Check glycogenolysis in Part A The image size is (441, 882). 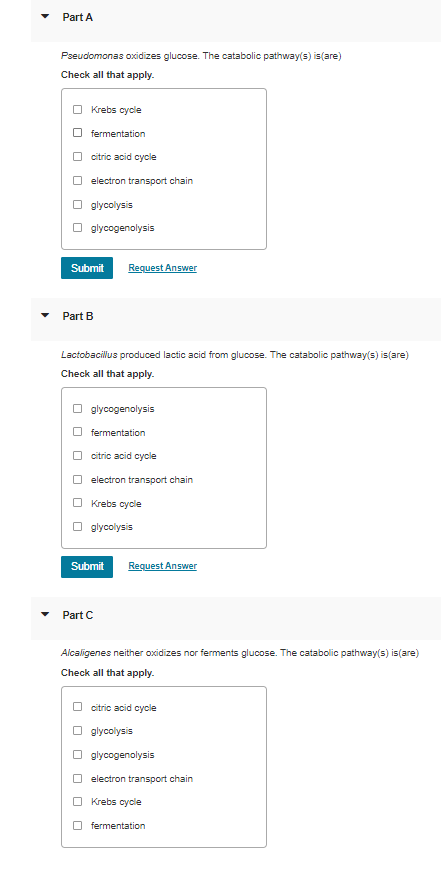tap(78, 228)
